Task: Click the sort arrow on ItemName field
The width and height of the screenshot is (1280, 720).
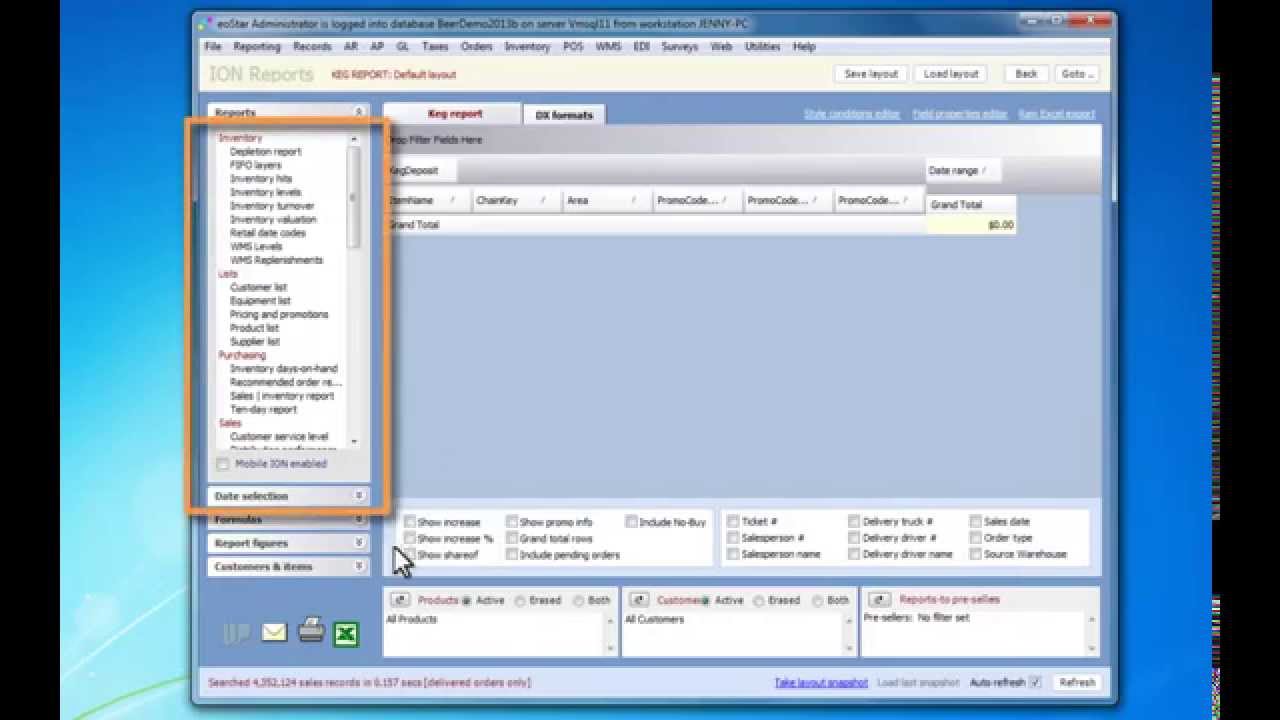Action: tap(453, 201)
